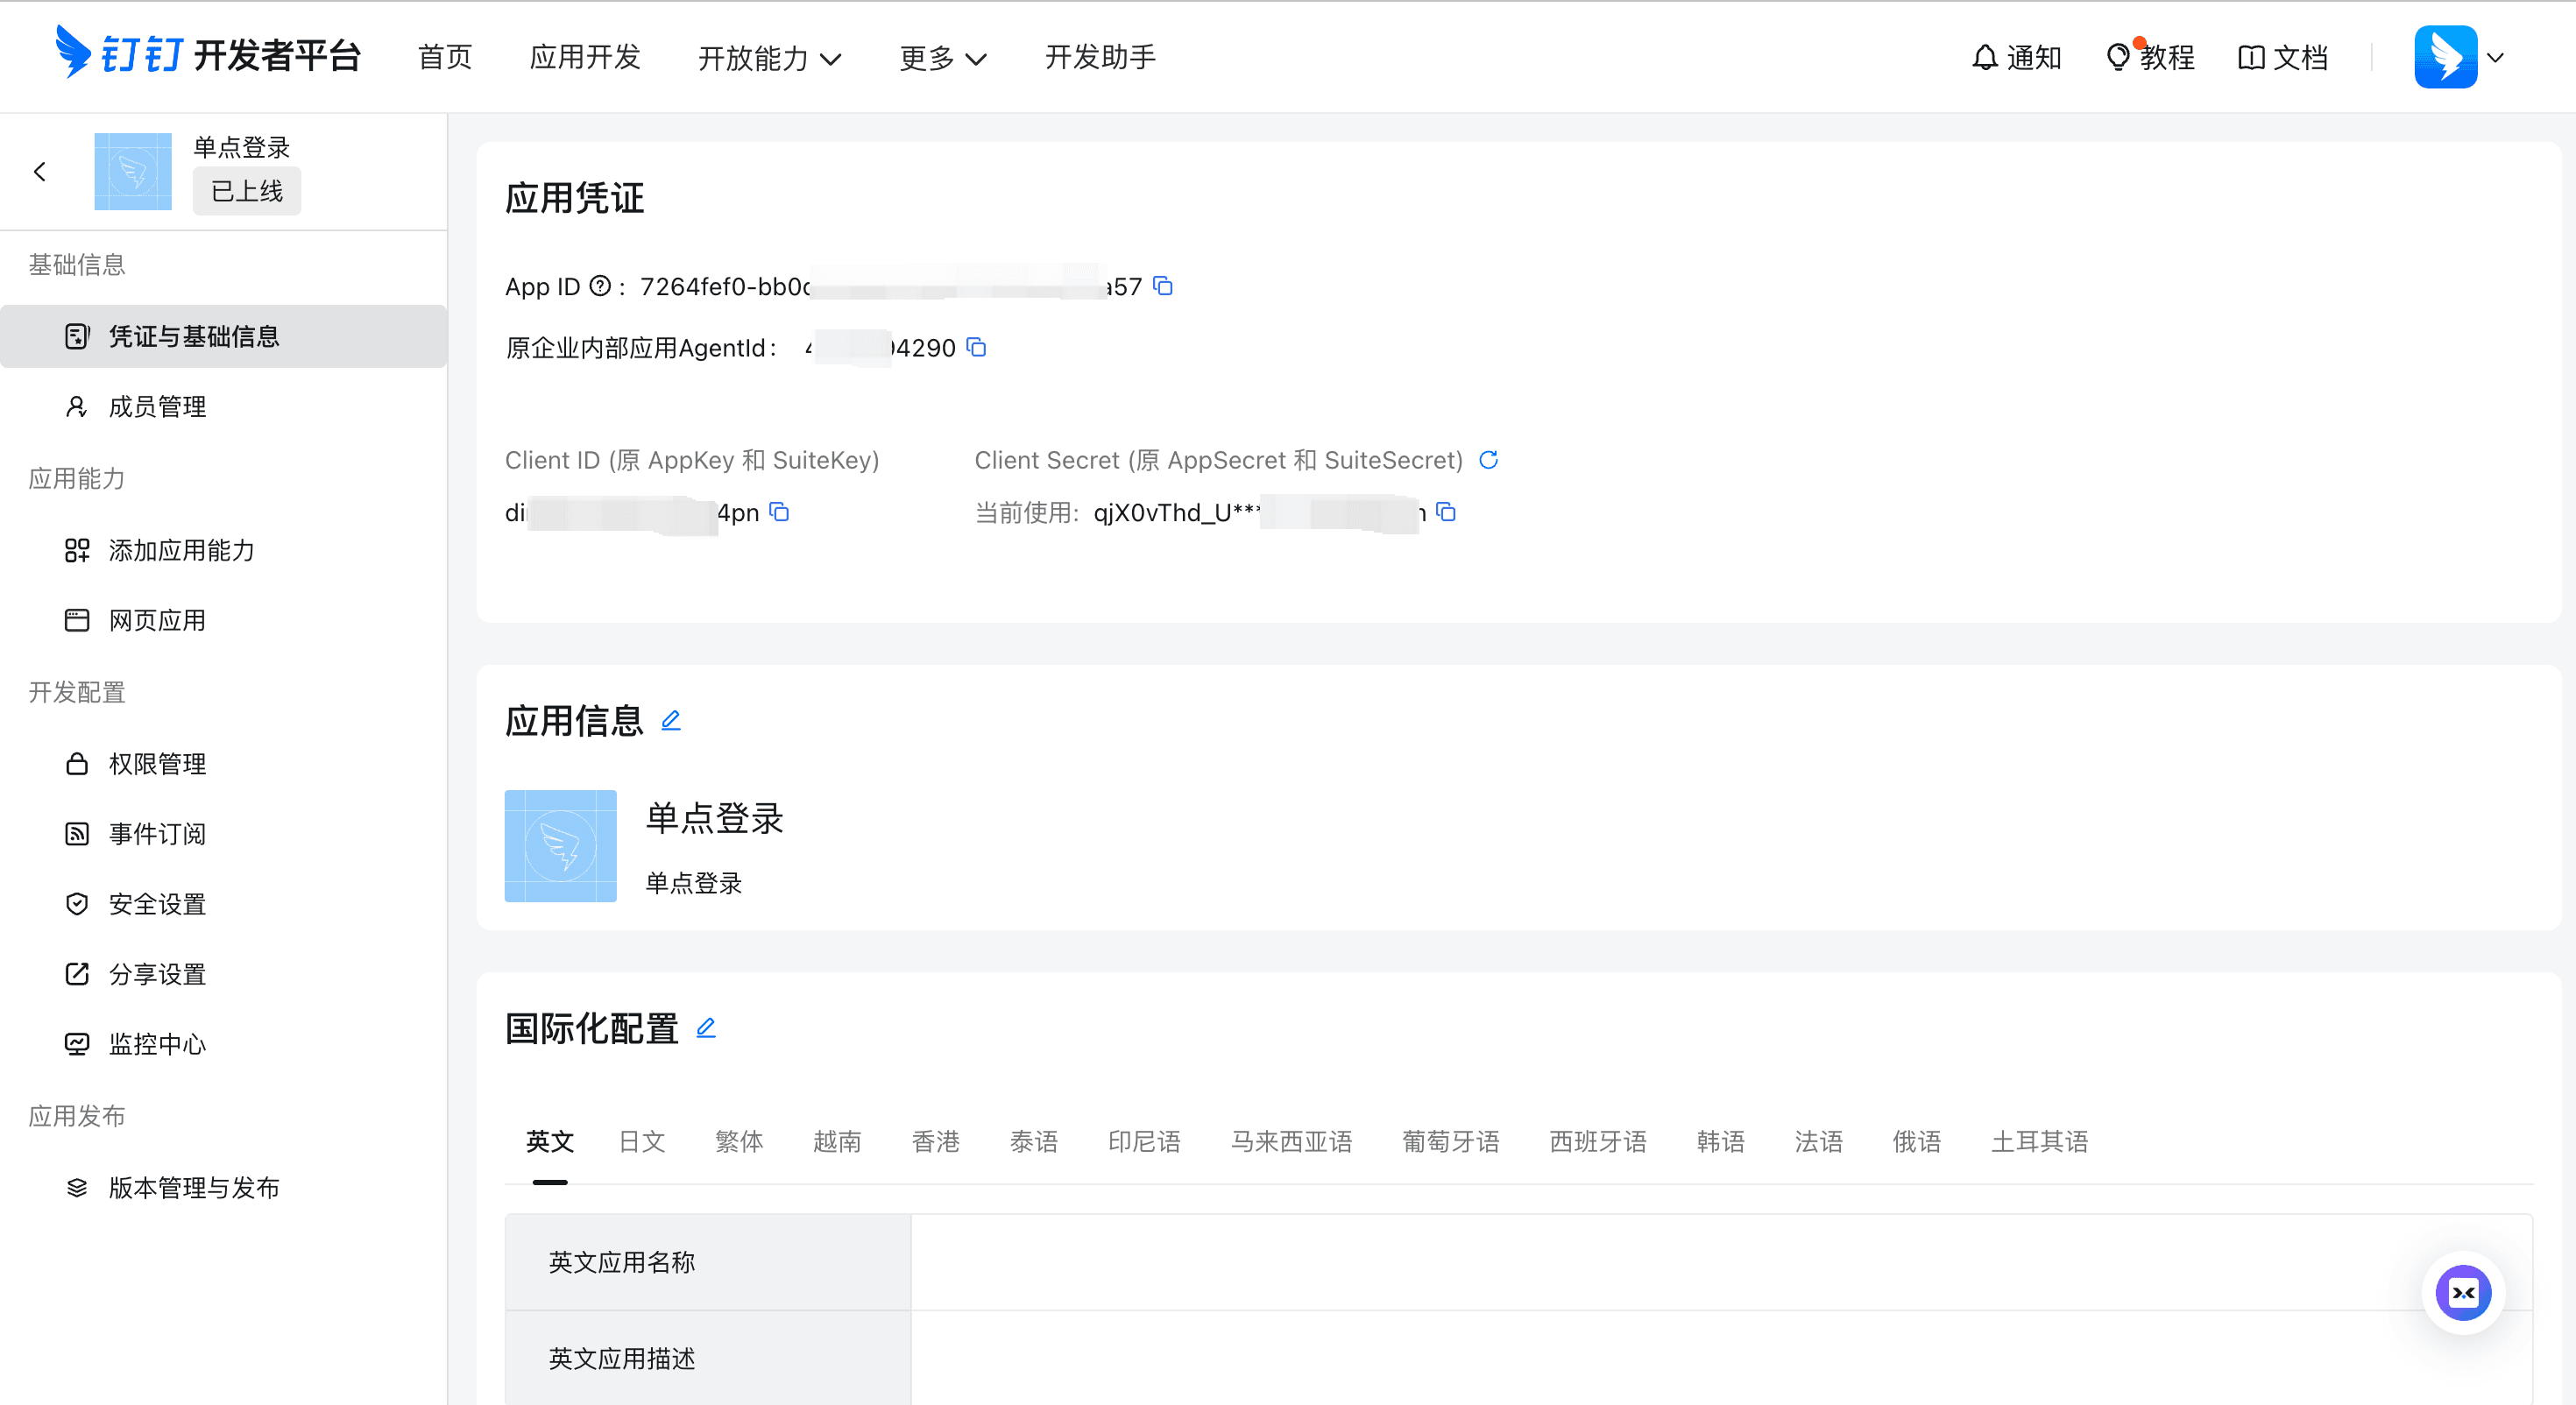Screen dimensions: 2576x1405
Task: Expand the 开放能力 dropdown menu
Action: tap(769, 58)
